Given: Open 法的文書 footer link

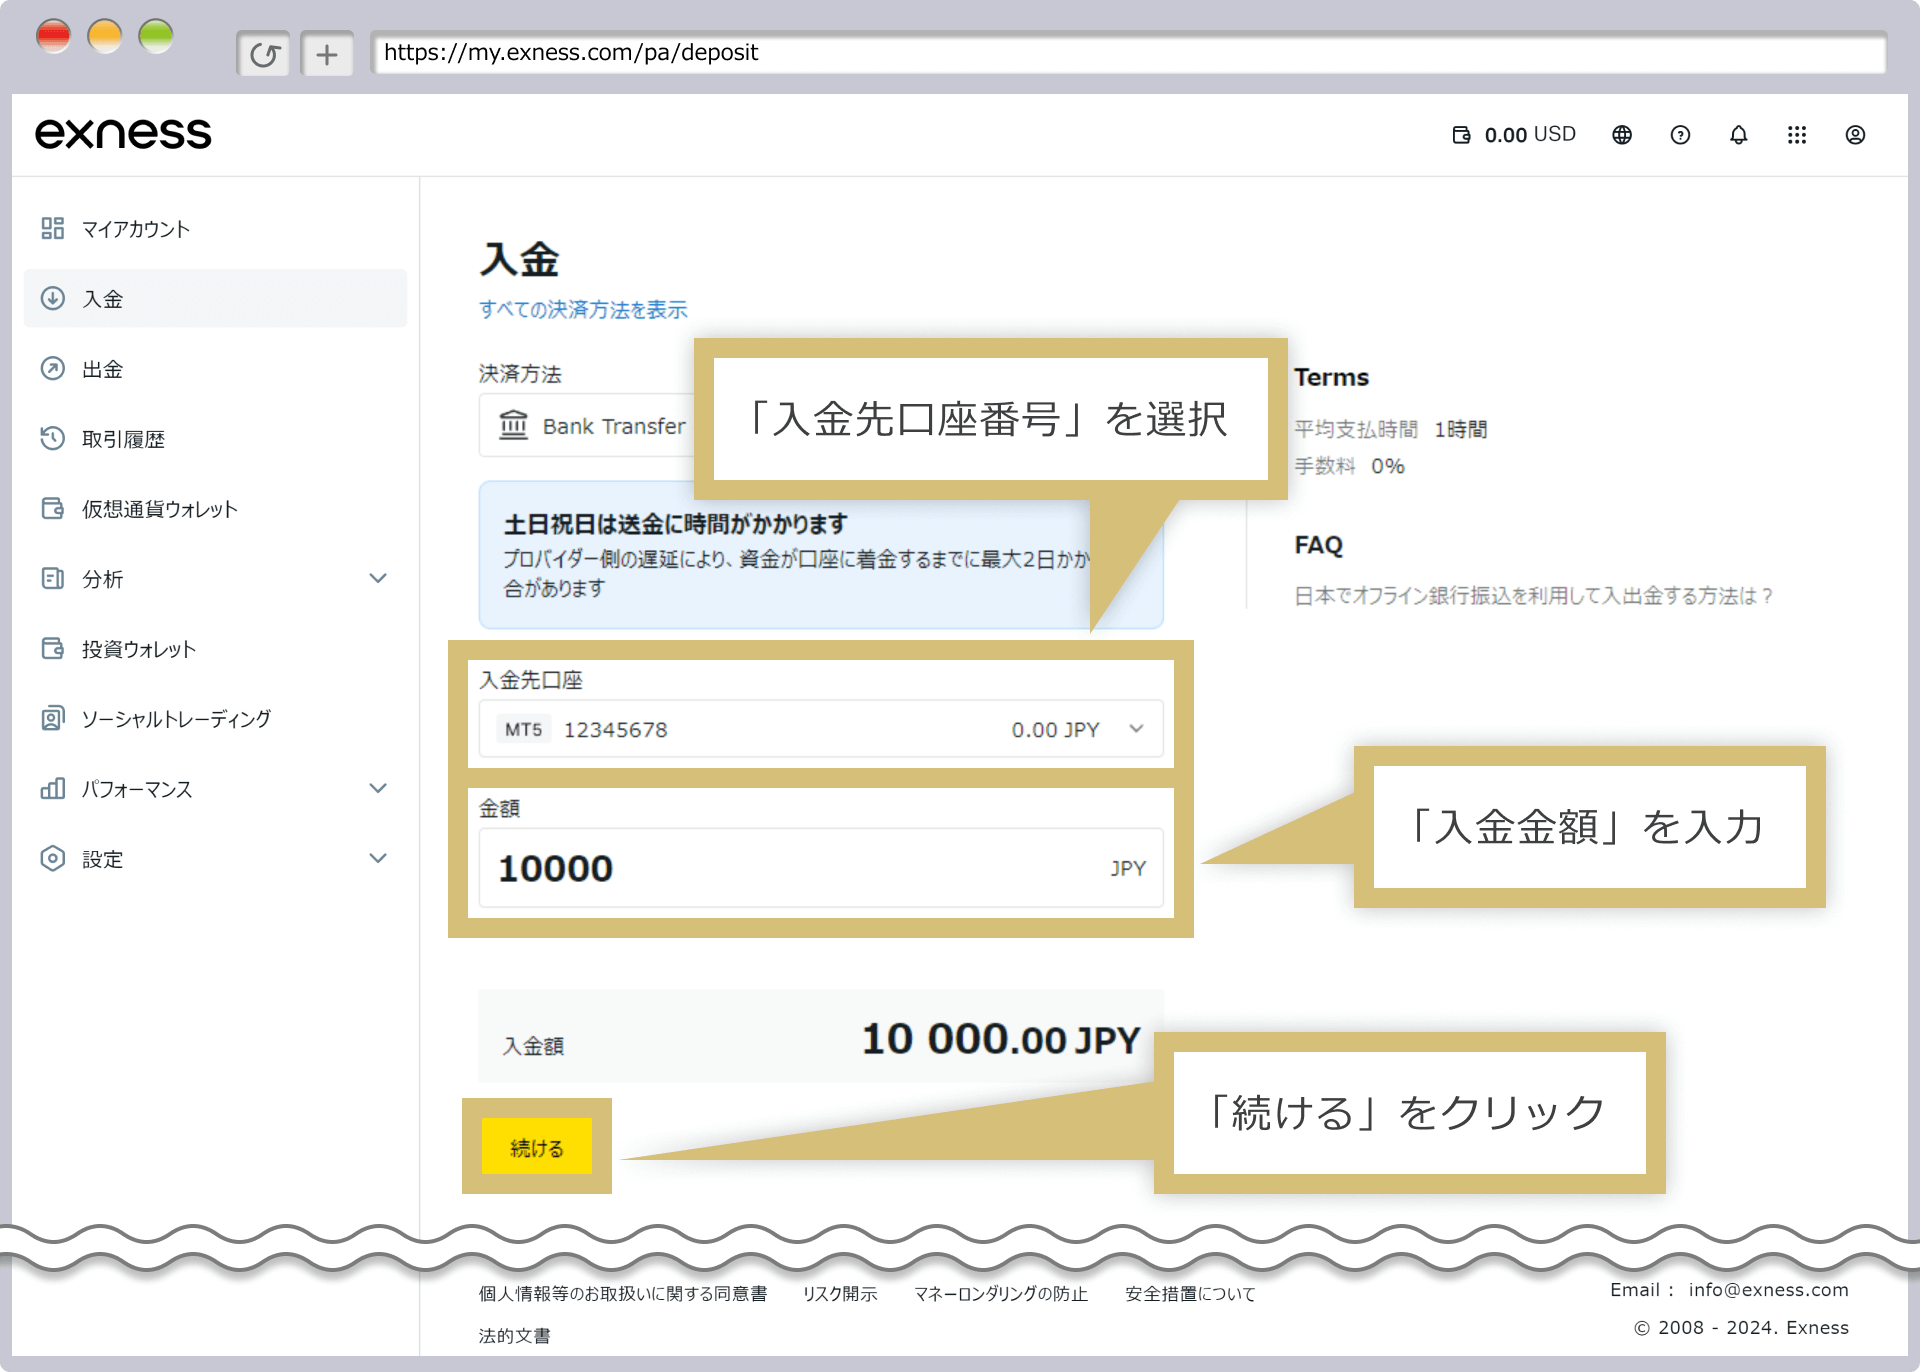Looking at the screenshot, I should (514, 1335).
